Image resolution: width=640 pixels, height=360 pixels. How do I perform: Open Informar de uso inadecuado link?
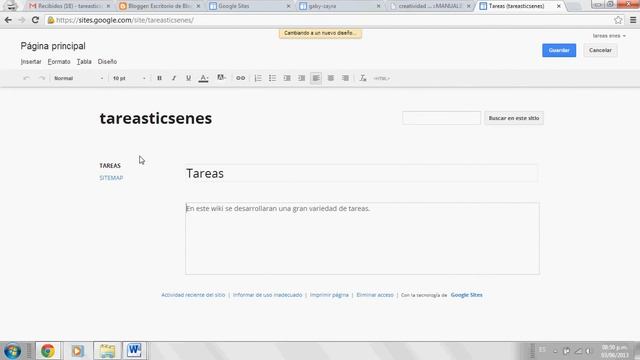(x=267, y=295)
